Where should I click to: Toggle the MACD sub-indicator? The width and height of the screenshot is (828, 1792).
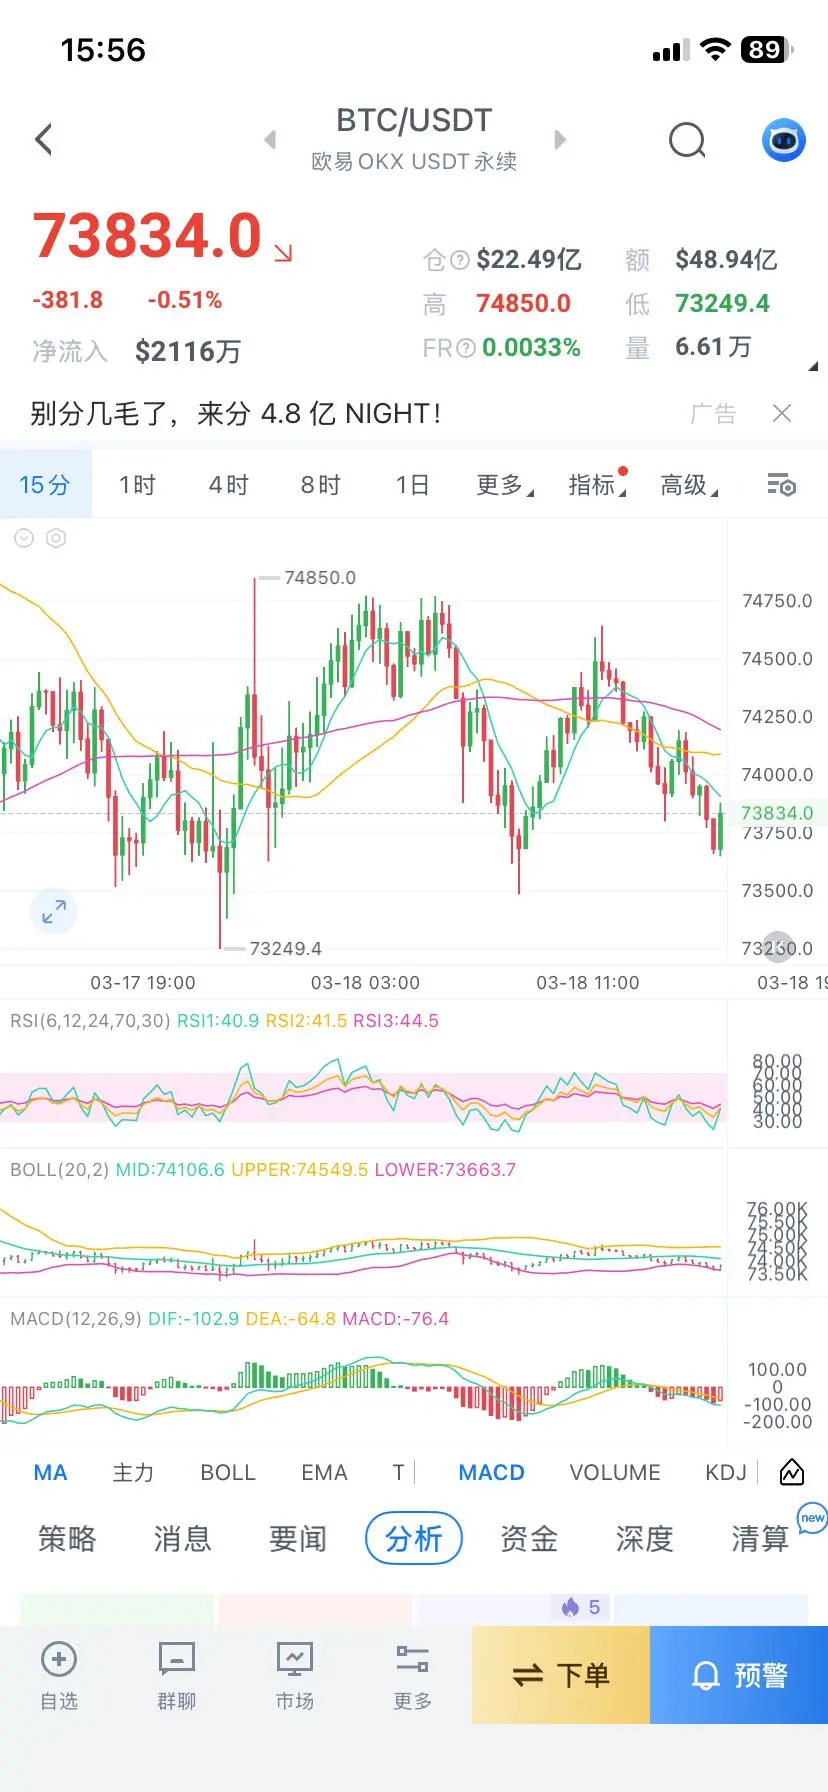click(491, 1472)
